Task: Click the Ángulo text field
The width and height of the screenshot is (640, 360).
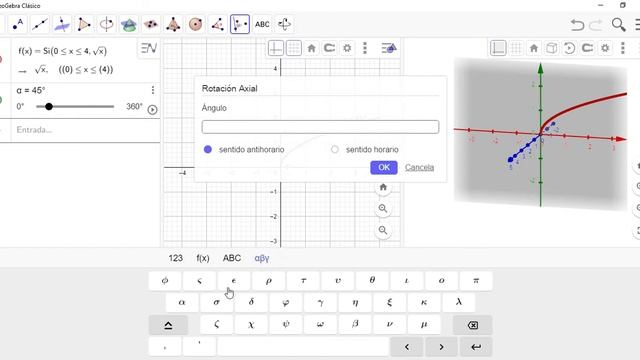Action: 320,127
